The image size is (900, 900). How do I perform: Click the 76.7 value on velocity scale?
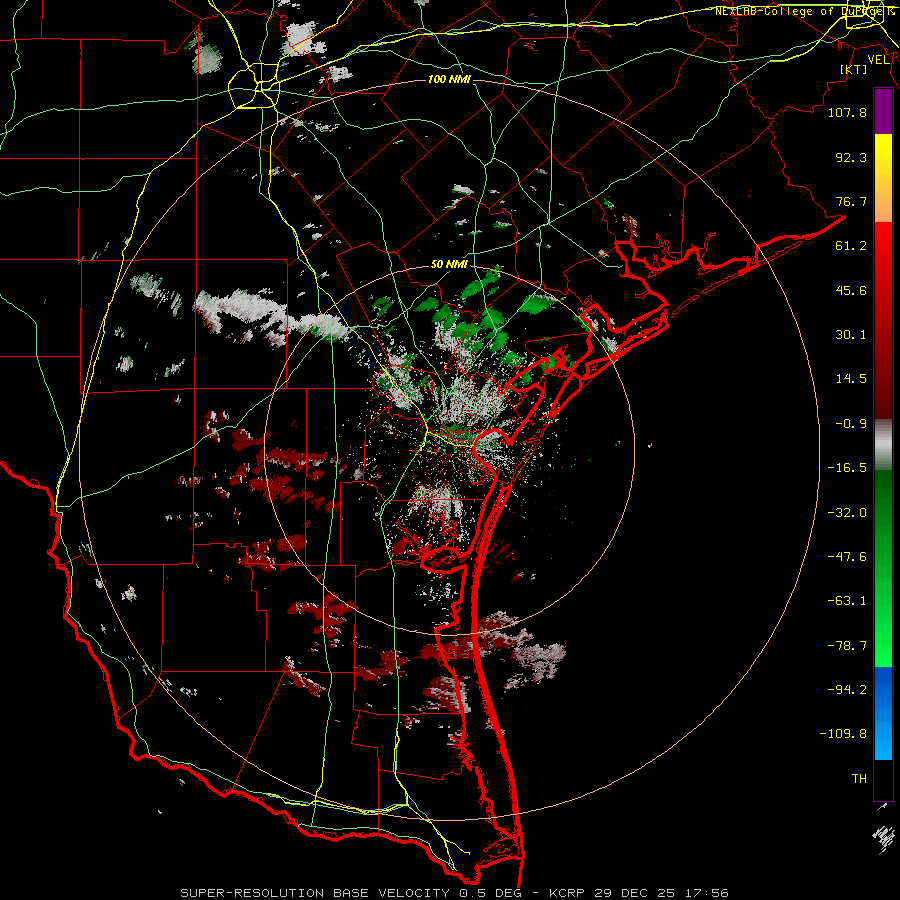click(x=851, y=201)
